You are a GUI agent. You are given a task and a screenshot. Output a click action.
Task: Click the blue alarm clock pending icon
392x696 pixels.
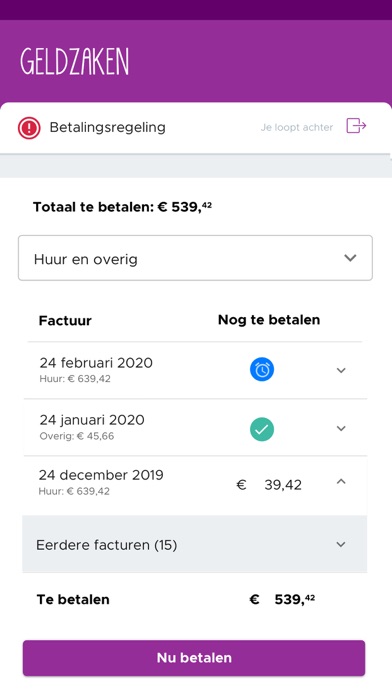(262, 370)
